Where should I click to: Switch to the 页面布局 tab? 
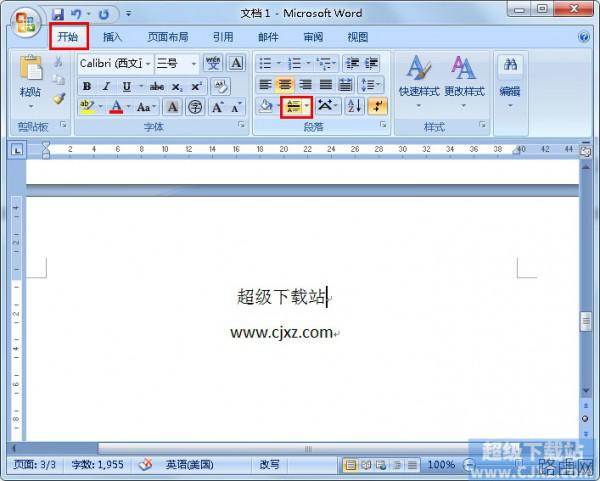pyautogui.click(x=168, y=37)
